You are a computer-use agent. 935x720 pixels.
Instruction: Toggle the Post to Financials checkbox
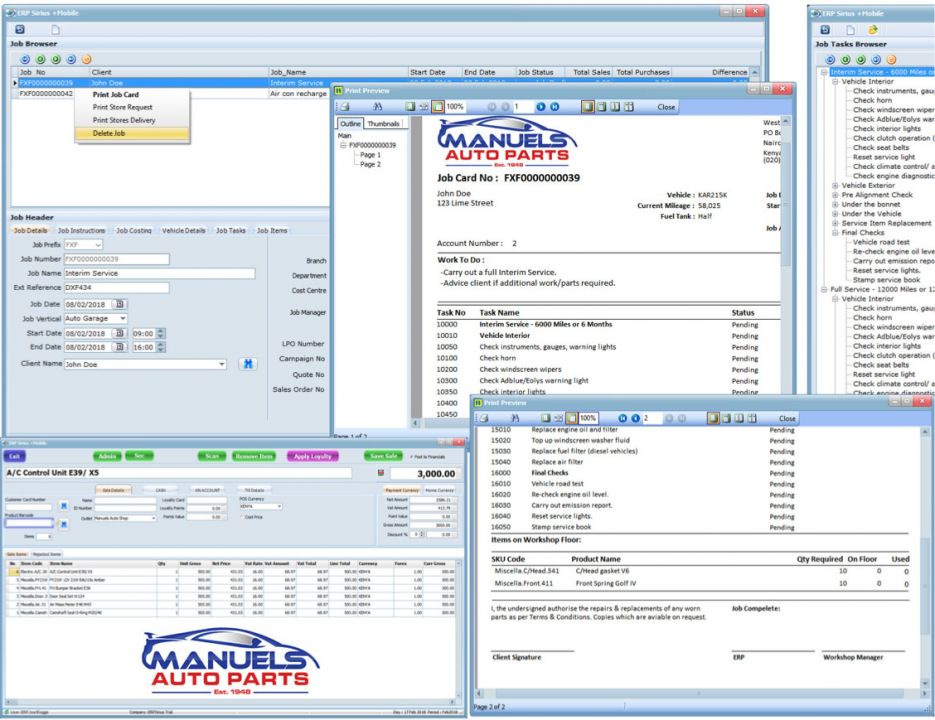pos(411,456)
